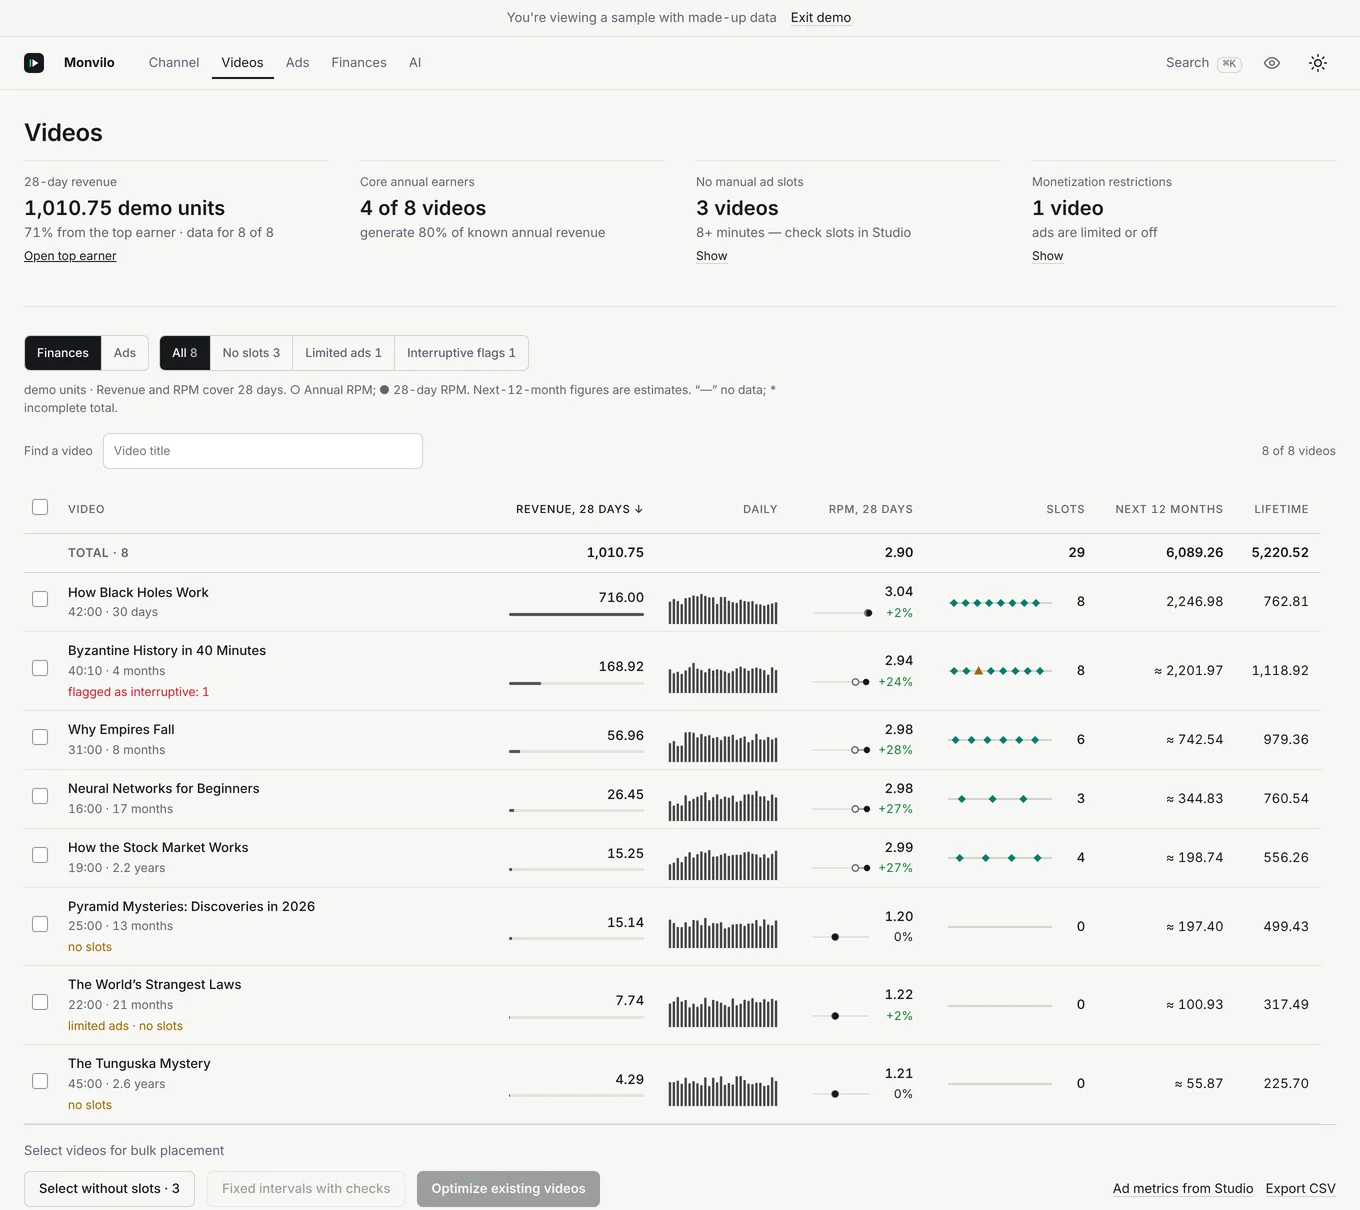Open top earner link
Image resolution: width=1360 pixels, height=1210 pixels.
pos(70,256)
